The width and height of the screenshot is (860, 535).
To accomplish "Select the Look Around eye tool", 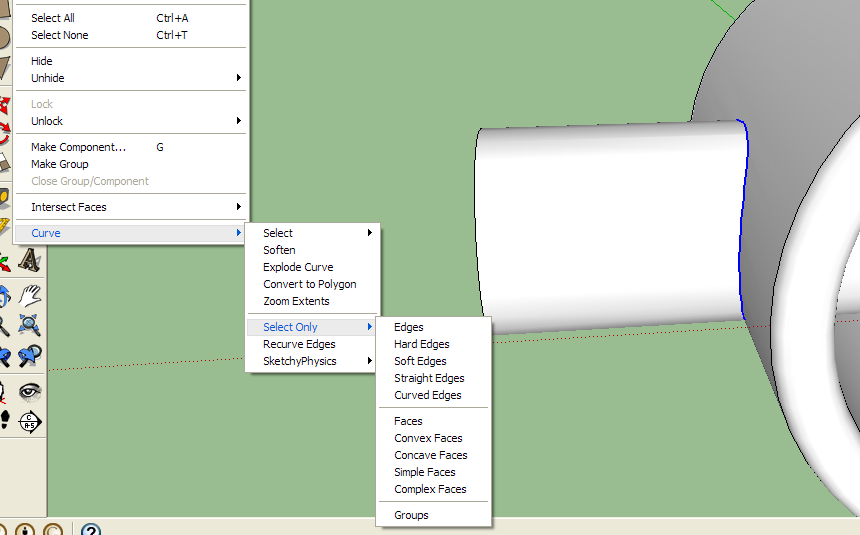I will (x=30, y=390).
